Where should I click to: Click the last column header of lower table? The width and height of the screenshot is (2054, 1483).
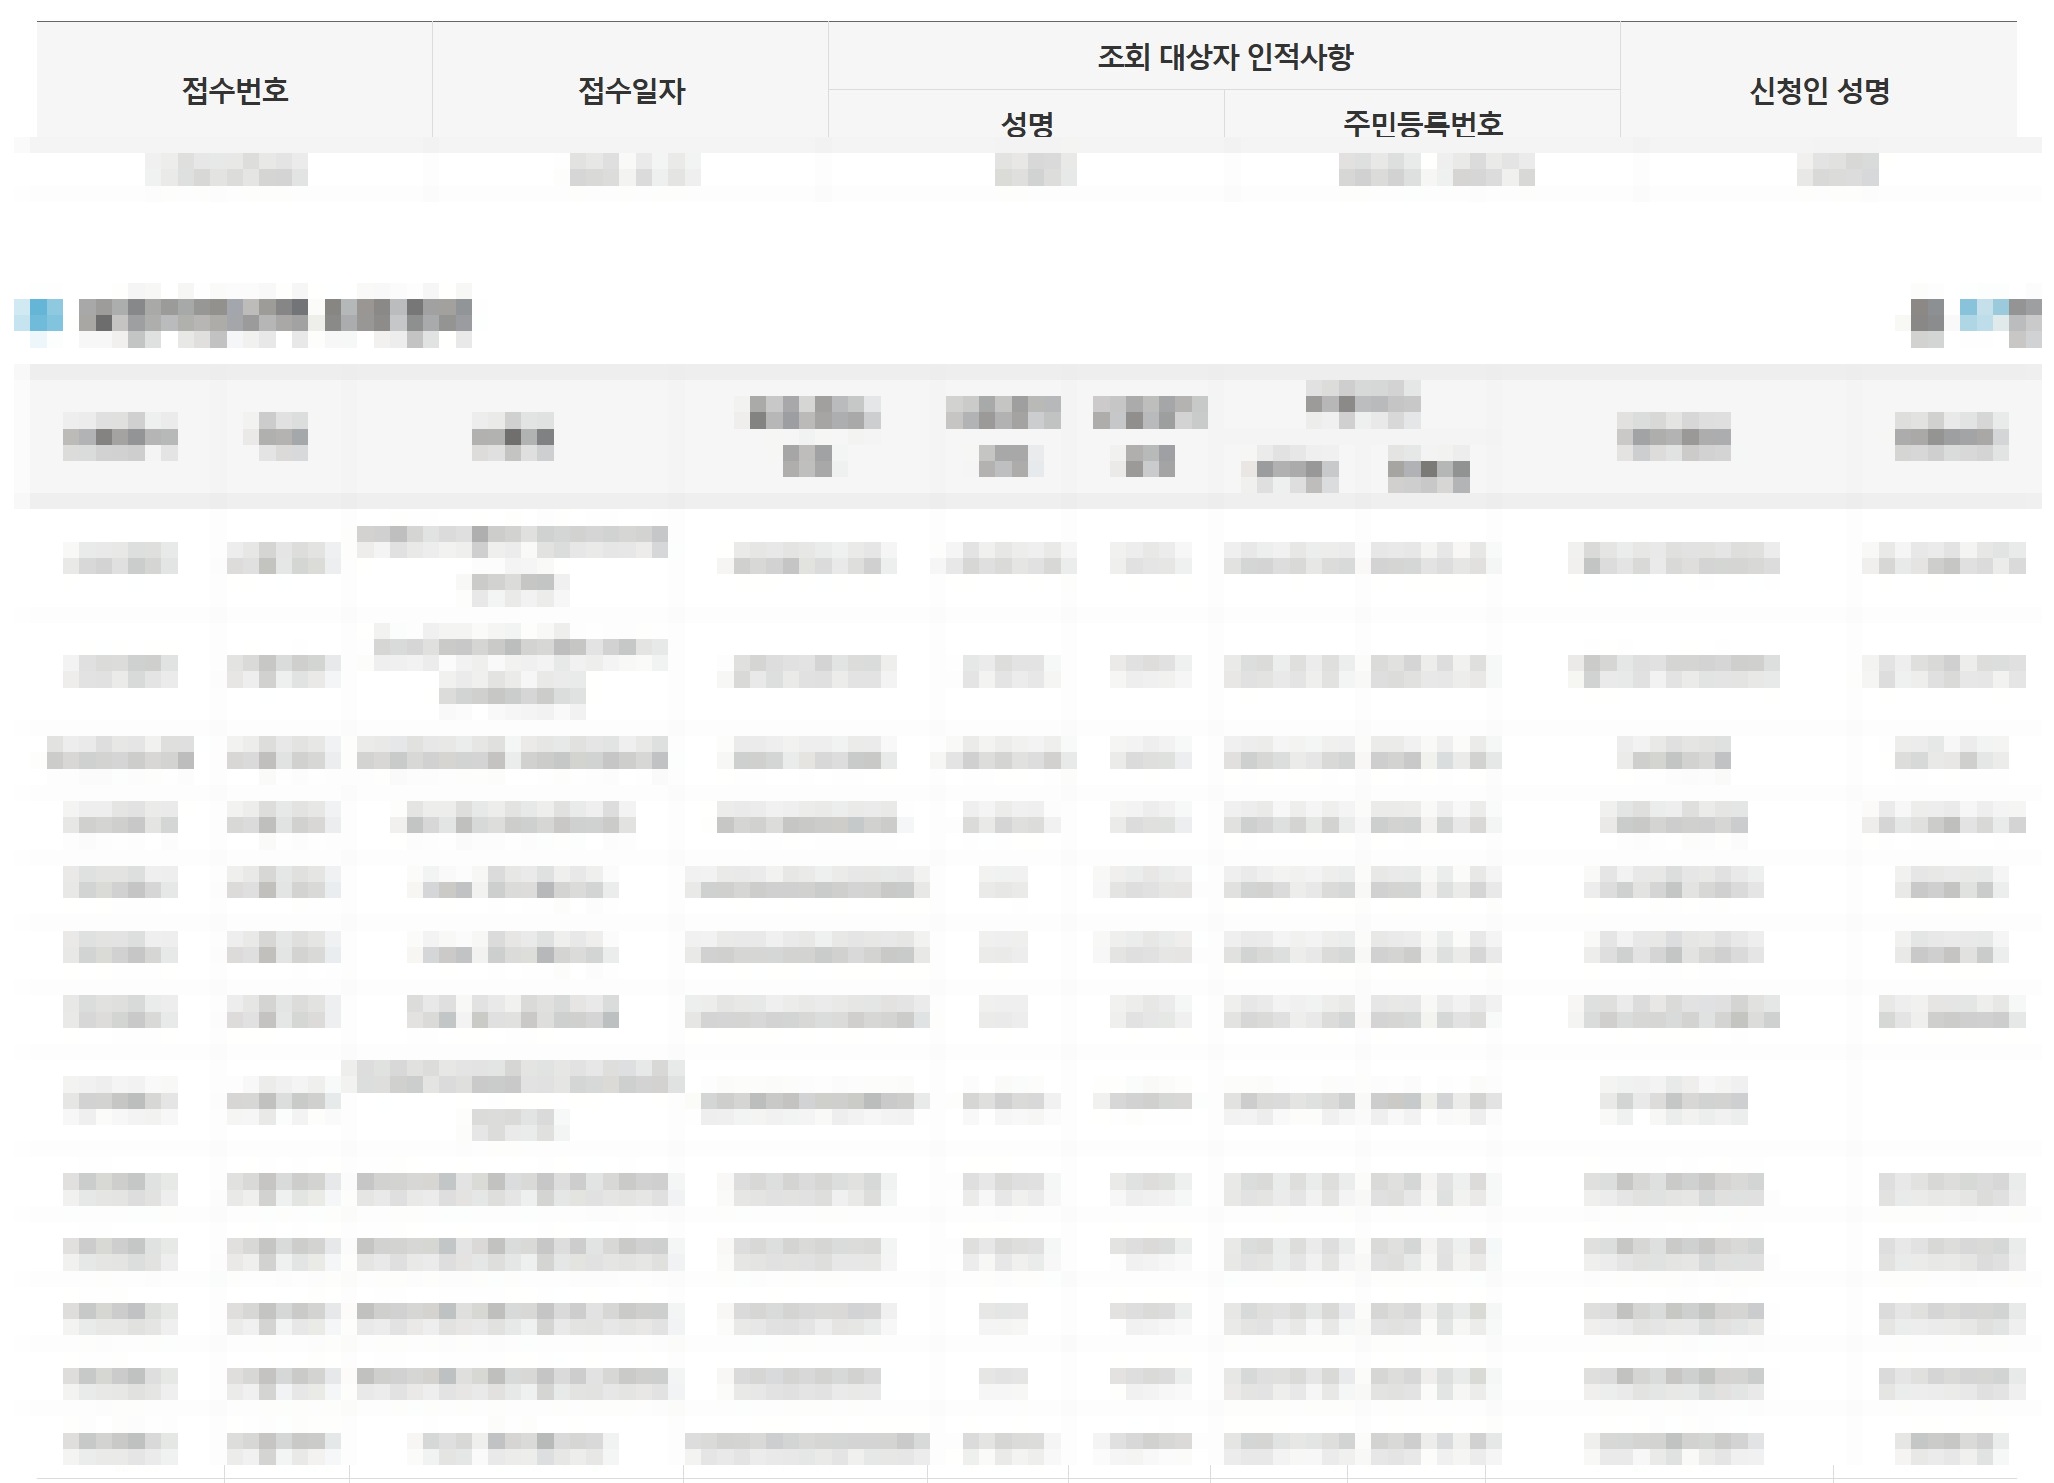point(1950,437)
